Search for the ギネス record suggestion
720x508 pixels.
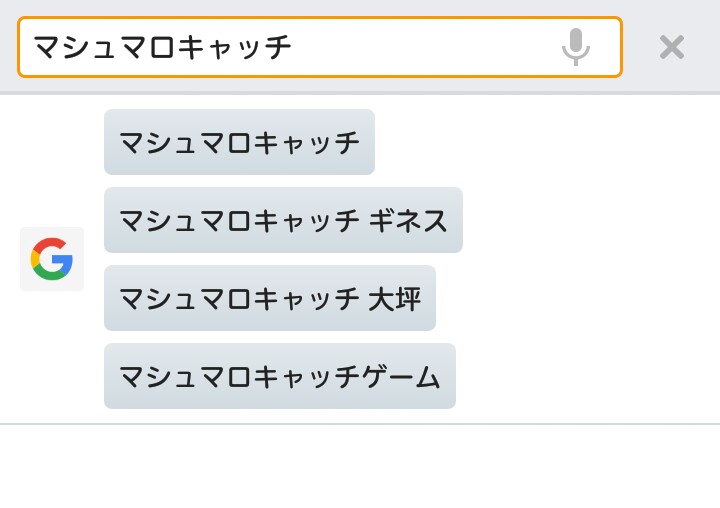click(x=283, y=220)
